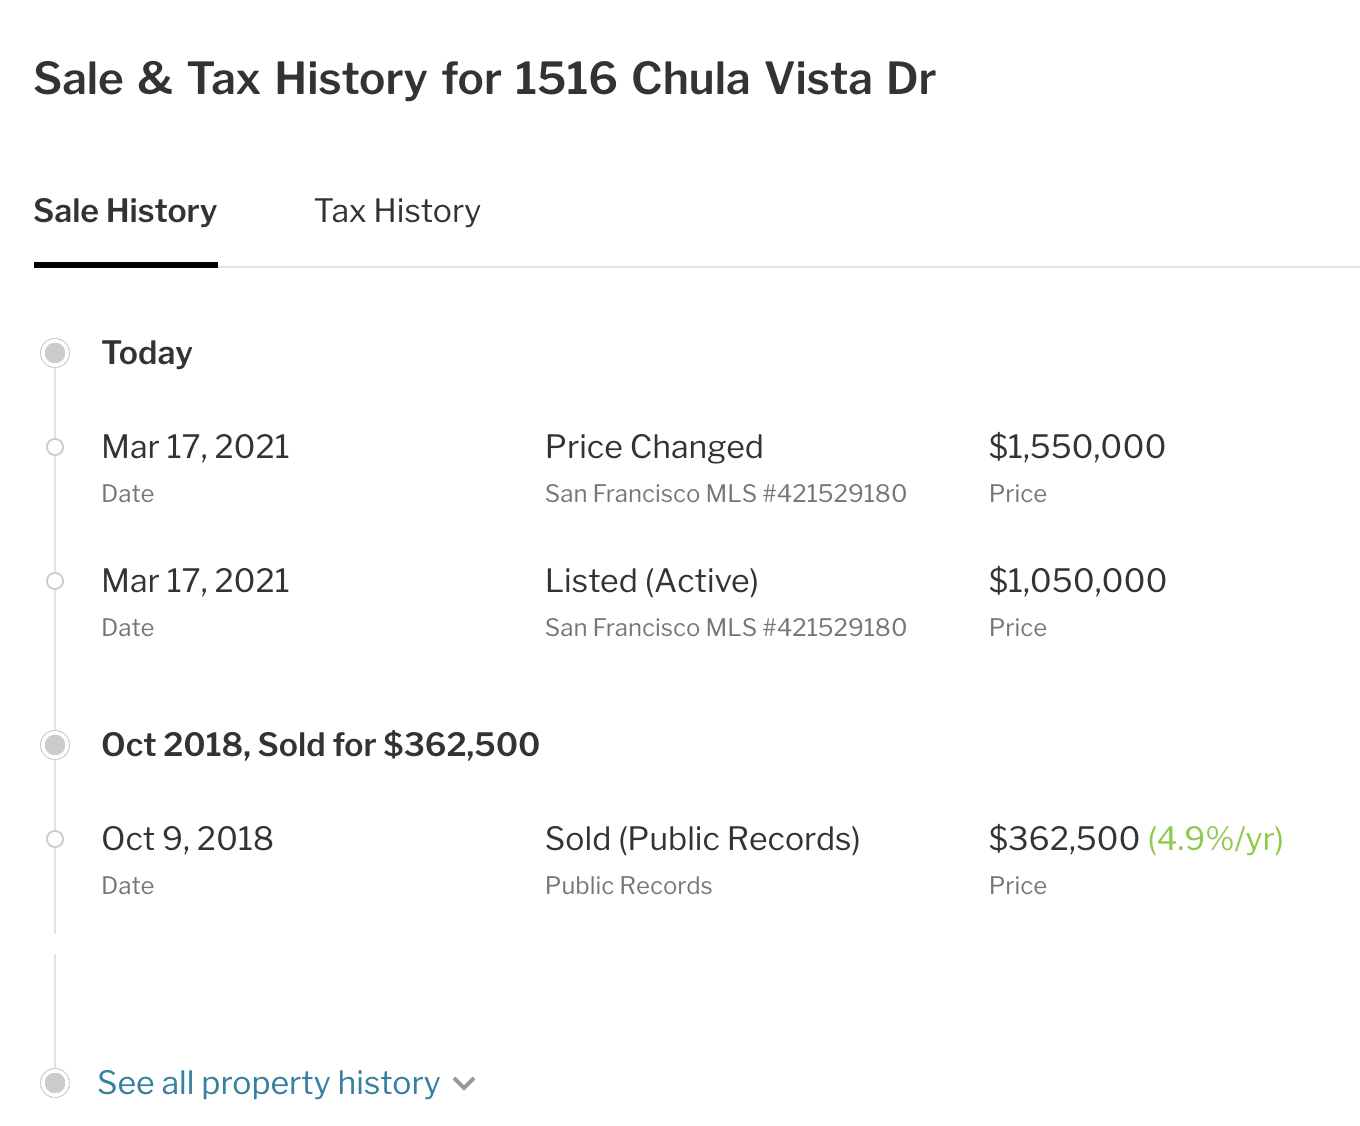Viewport: 1360px width, 1126px height.
Task: Click the Sold (Public Records) event label
Action: tap(702, 839)
